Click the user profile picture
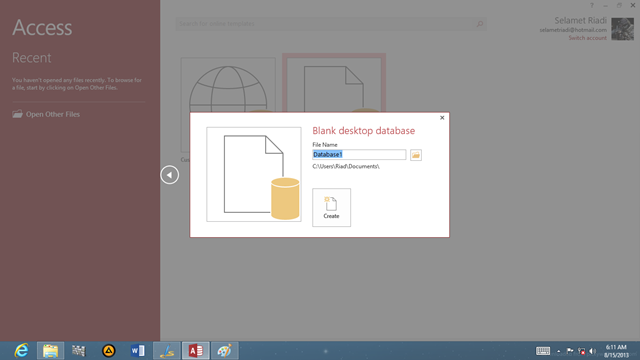Viewport: 640px width, 360px height. click(622, 29)
